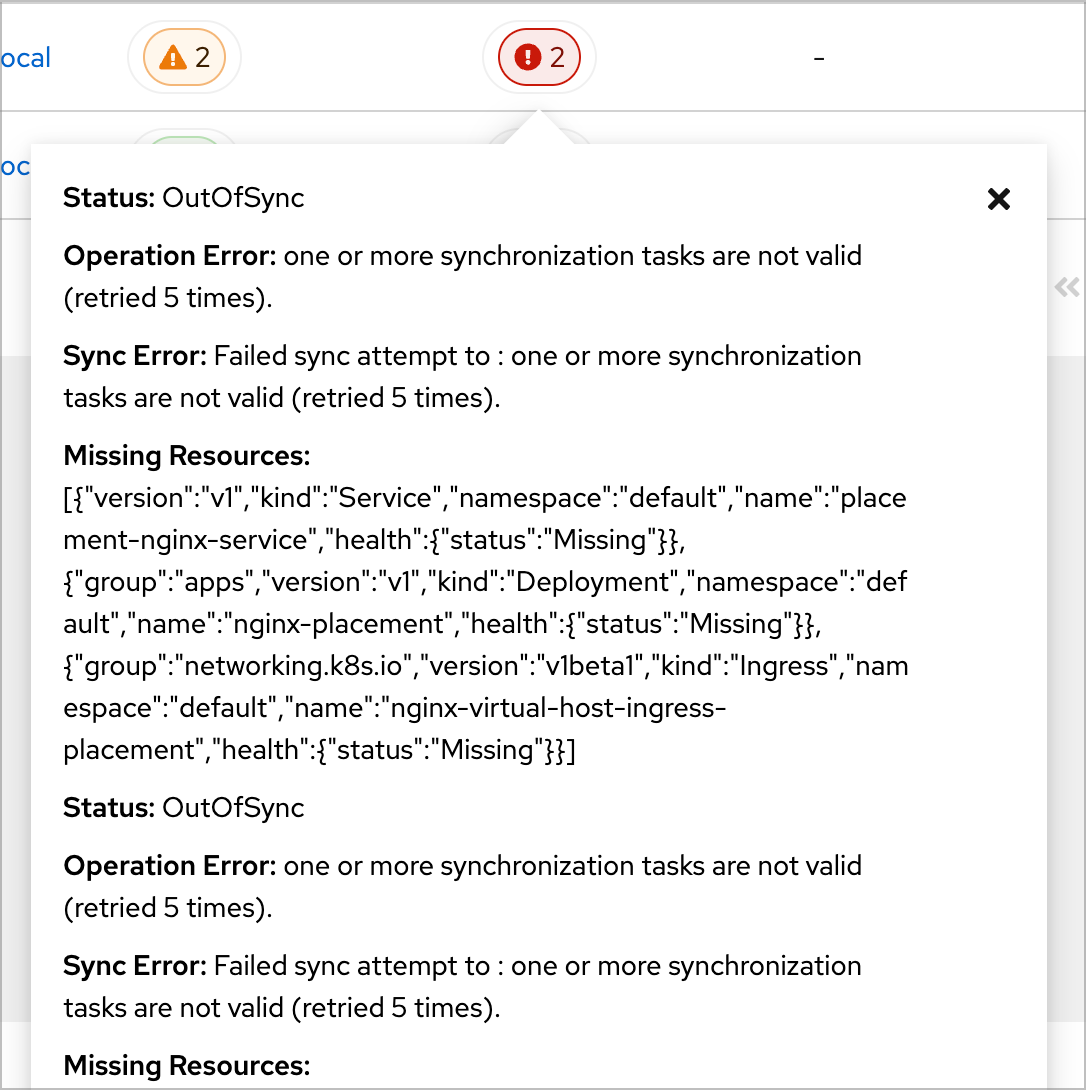Screen dimensions: 1086x1090
Task: Click the dash in the first table row
Action: (819, 58)
